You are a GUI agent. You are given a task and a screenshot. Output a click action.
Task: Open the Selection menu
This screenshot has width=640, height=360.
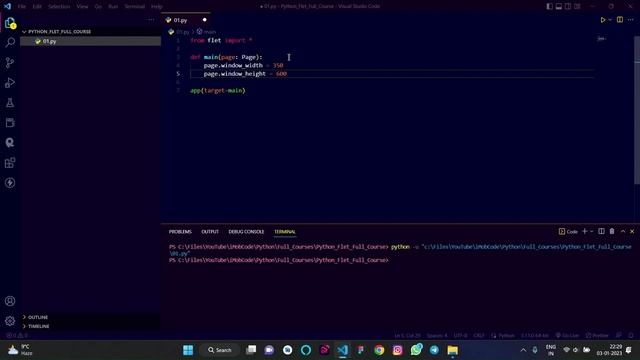coord(59,7)
